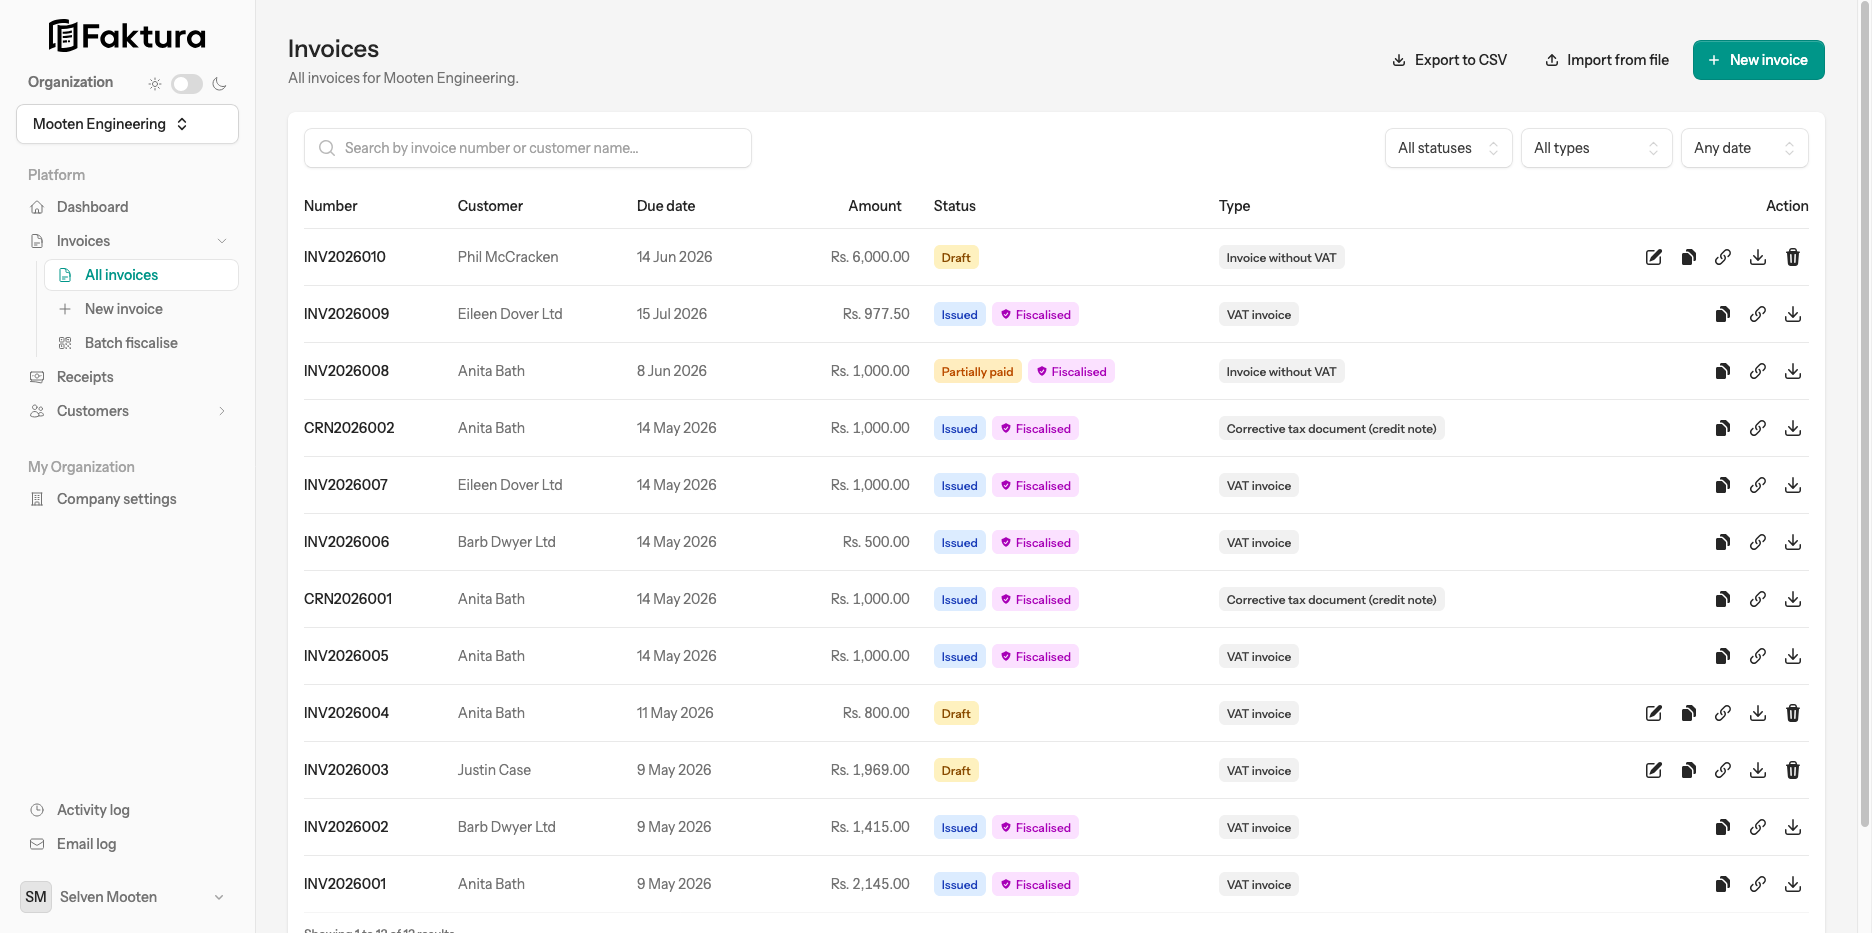1872x933 pixels.
Task: Click Export to CSV
Action: pyautogui.click(x=1449, y=60)
